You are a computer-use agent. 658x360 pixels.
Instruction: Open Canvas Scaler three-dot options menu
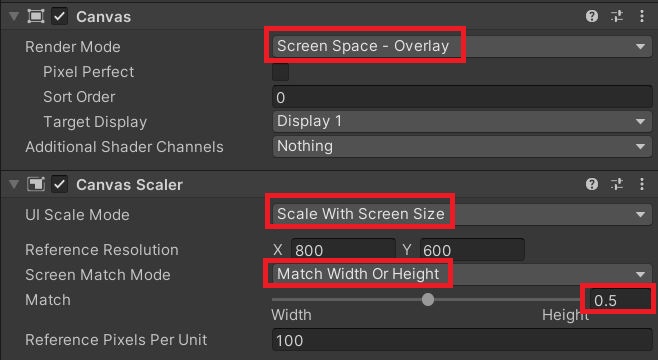click(642, 184)
